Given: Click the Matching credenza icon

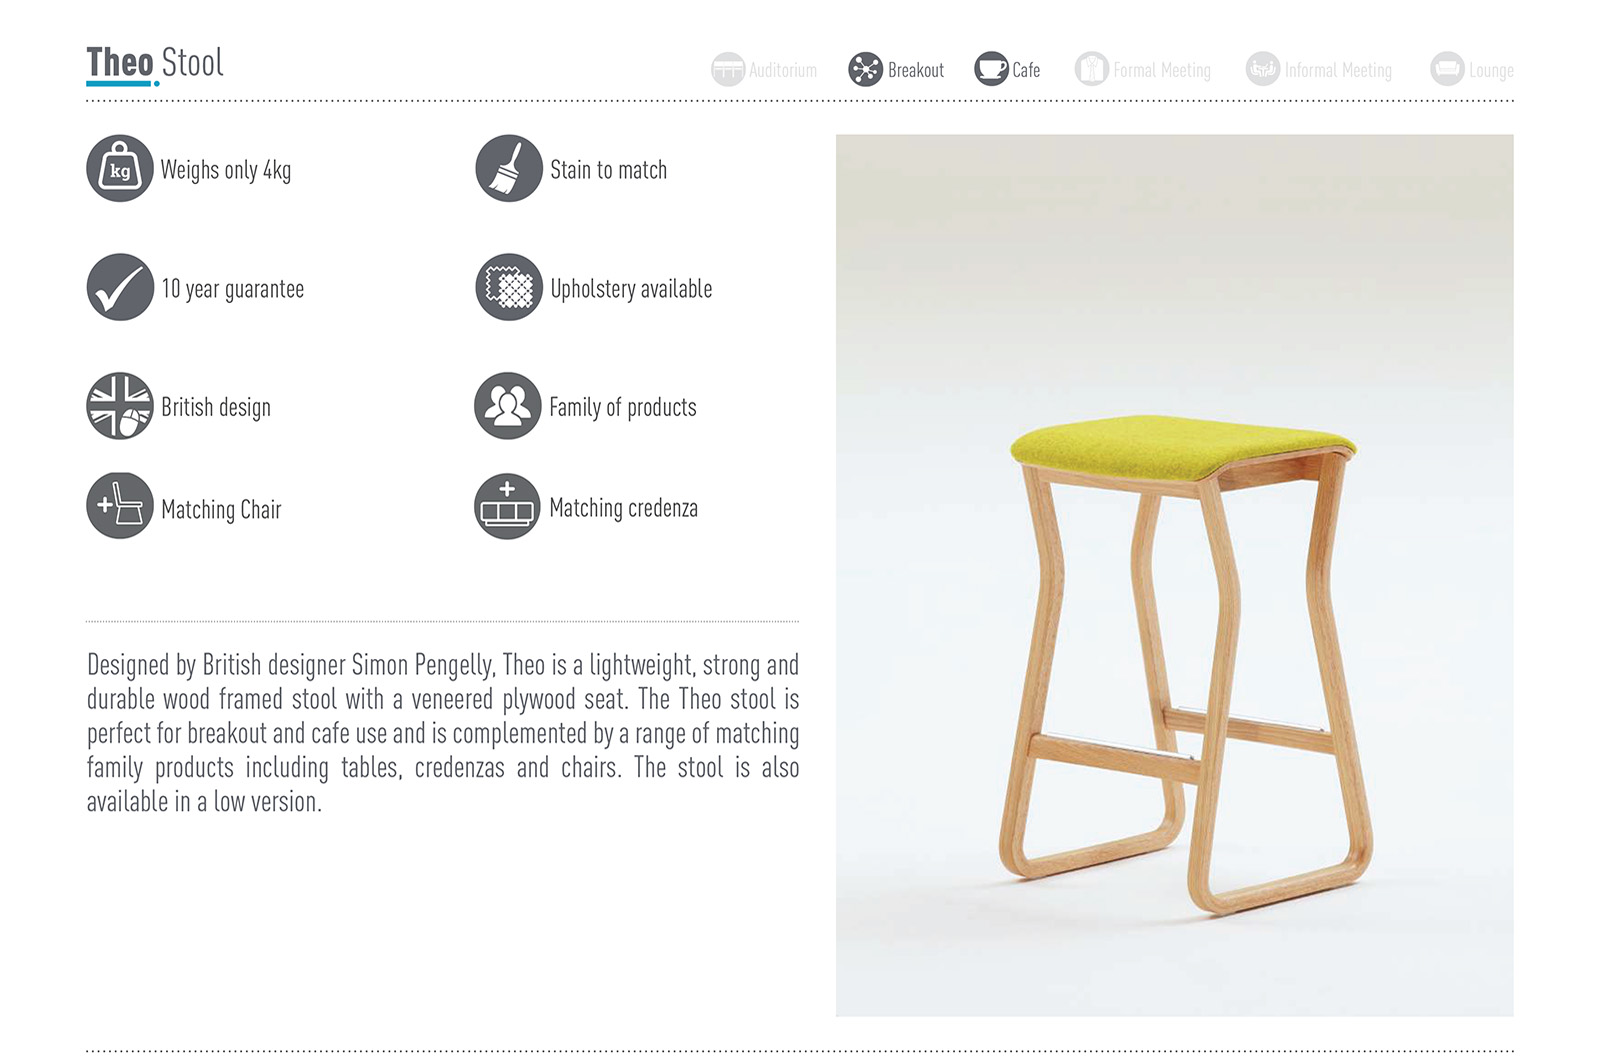Looking at the screenshot, I should 508,506.
